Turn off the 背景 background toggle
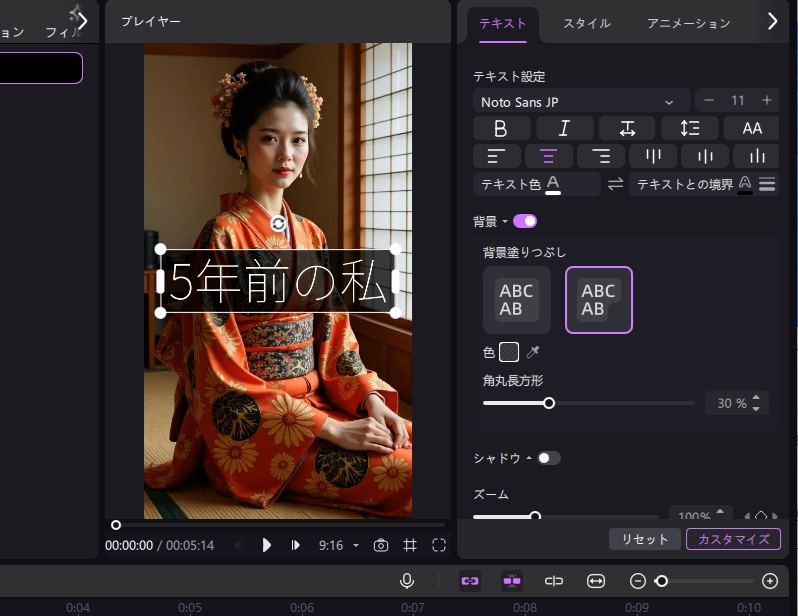This screenshot has width=798, height=616. 525,221
